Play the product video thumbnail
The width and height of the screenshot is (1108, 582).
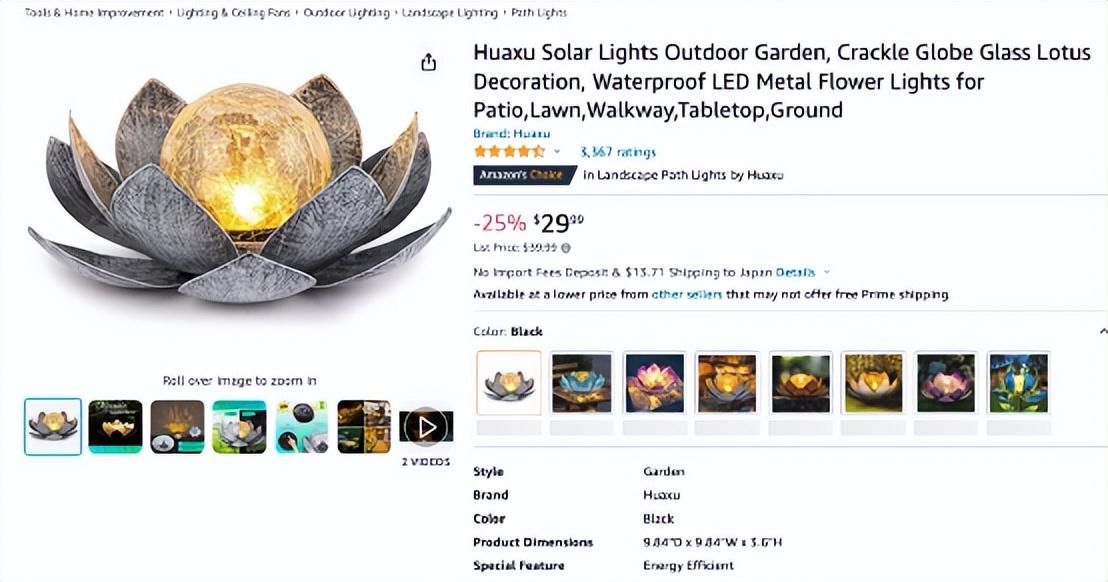click(426, 427)
